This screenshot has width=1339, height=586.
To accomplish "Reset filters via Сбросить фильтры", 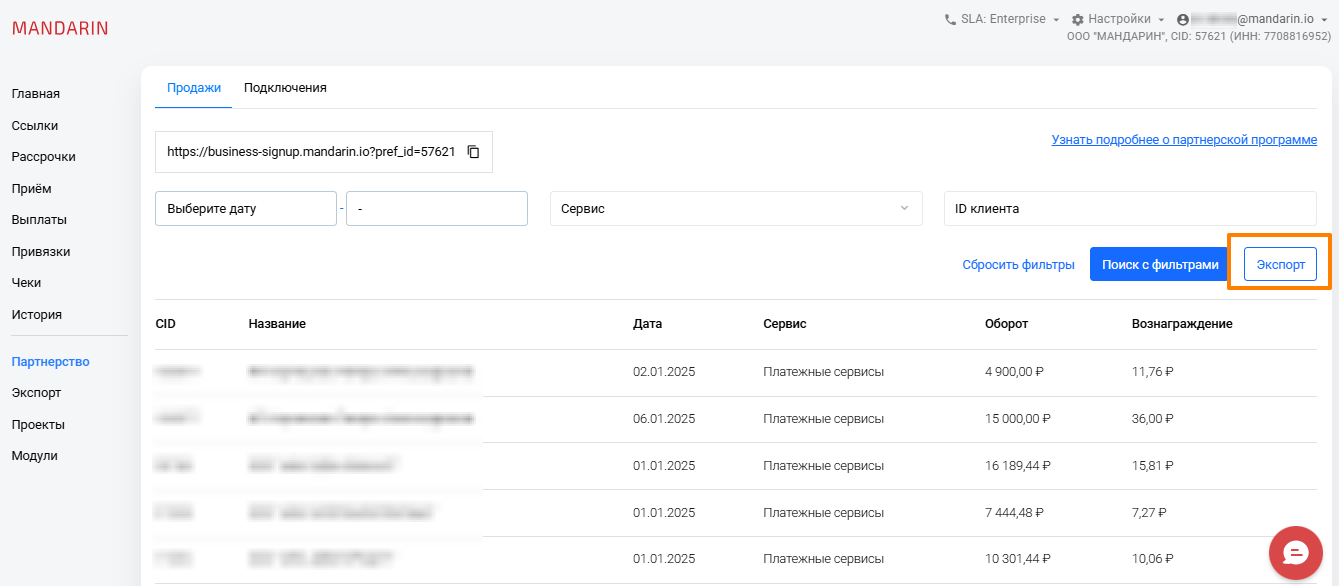I will pyautogui.click(x=1018, y=265).
